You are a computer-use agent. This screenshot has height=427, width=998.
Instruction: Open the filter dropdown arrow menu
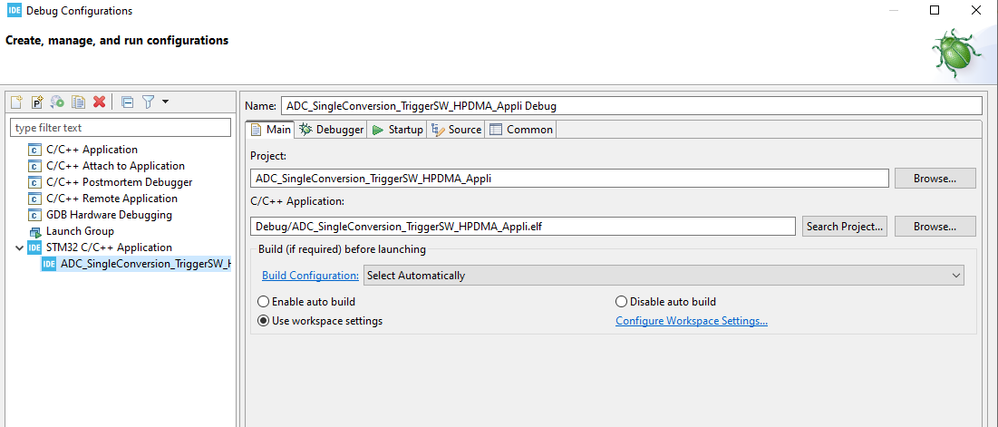click(x=165, y=102)
